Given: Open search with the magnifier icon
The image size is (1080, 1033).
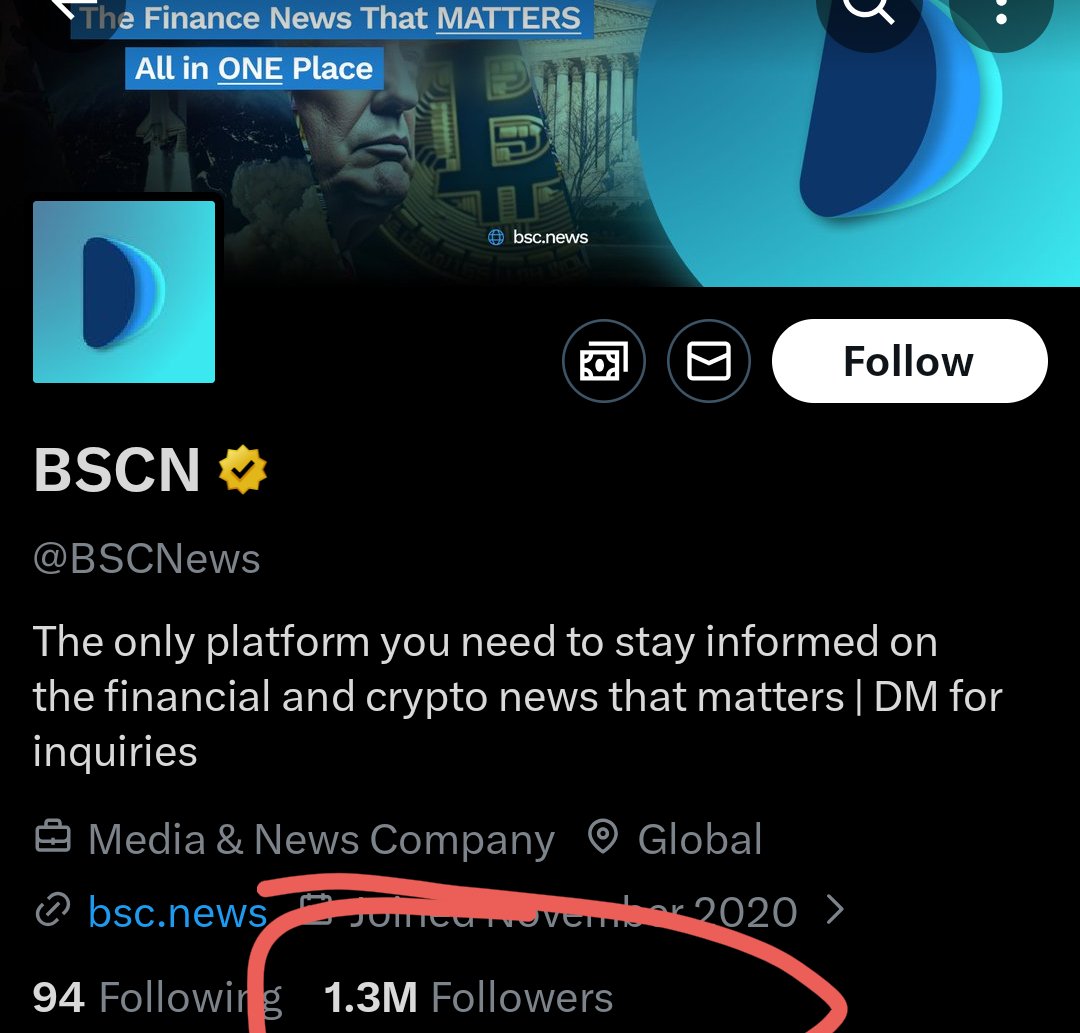Looking at the screenshot, I should coord(868,10).
